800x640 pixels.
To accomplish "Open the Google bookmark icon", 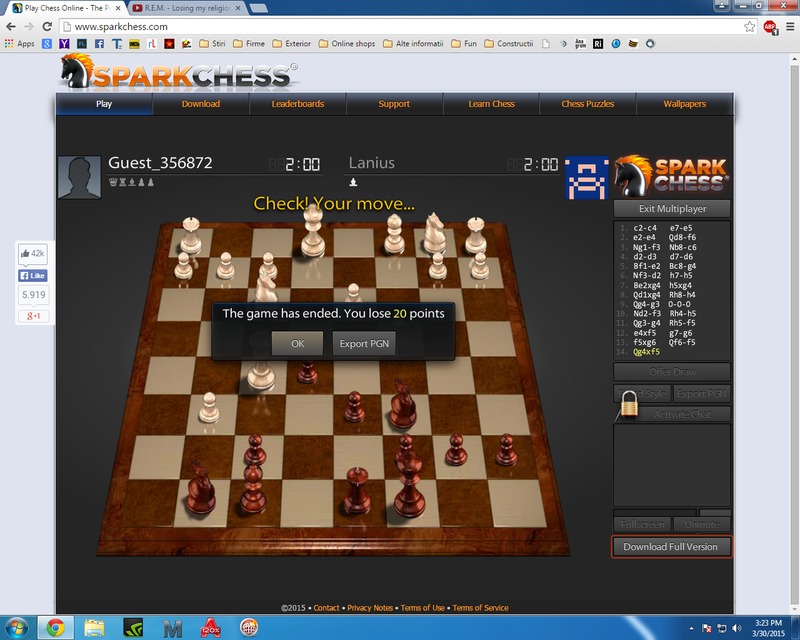I will tap(47, 44).
